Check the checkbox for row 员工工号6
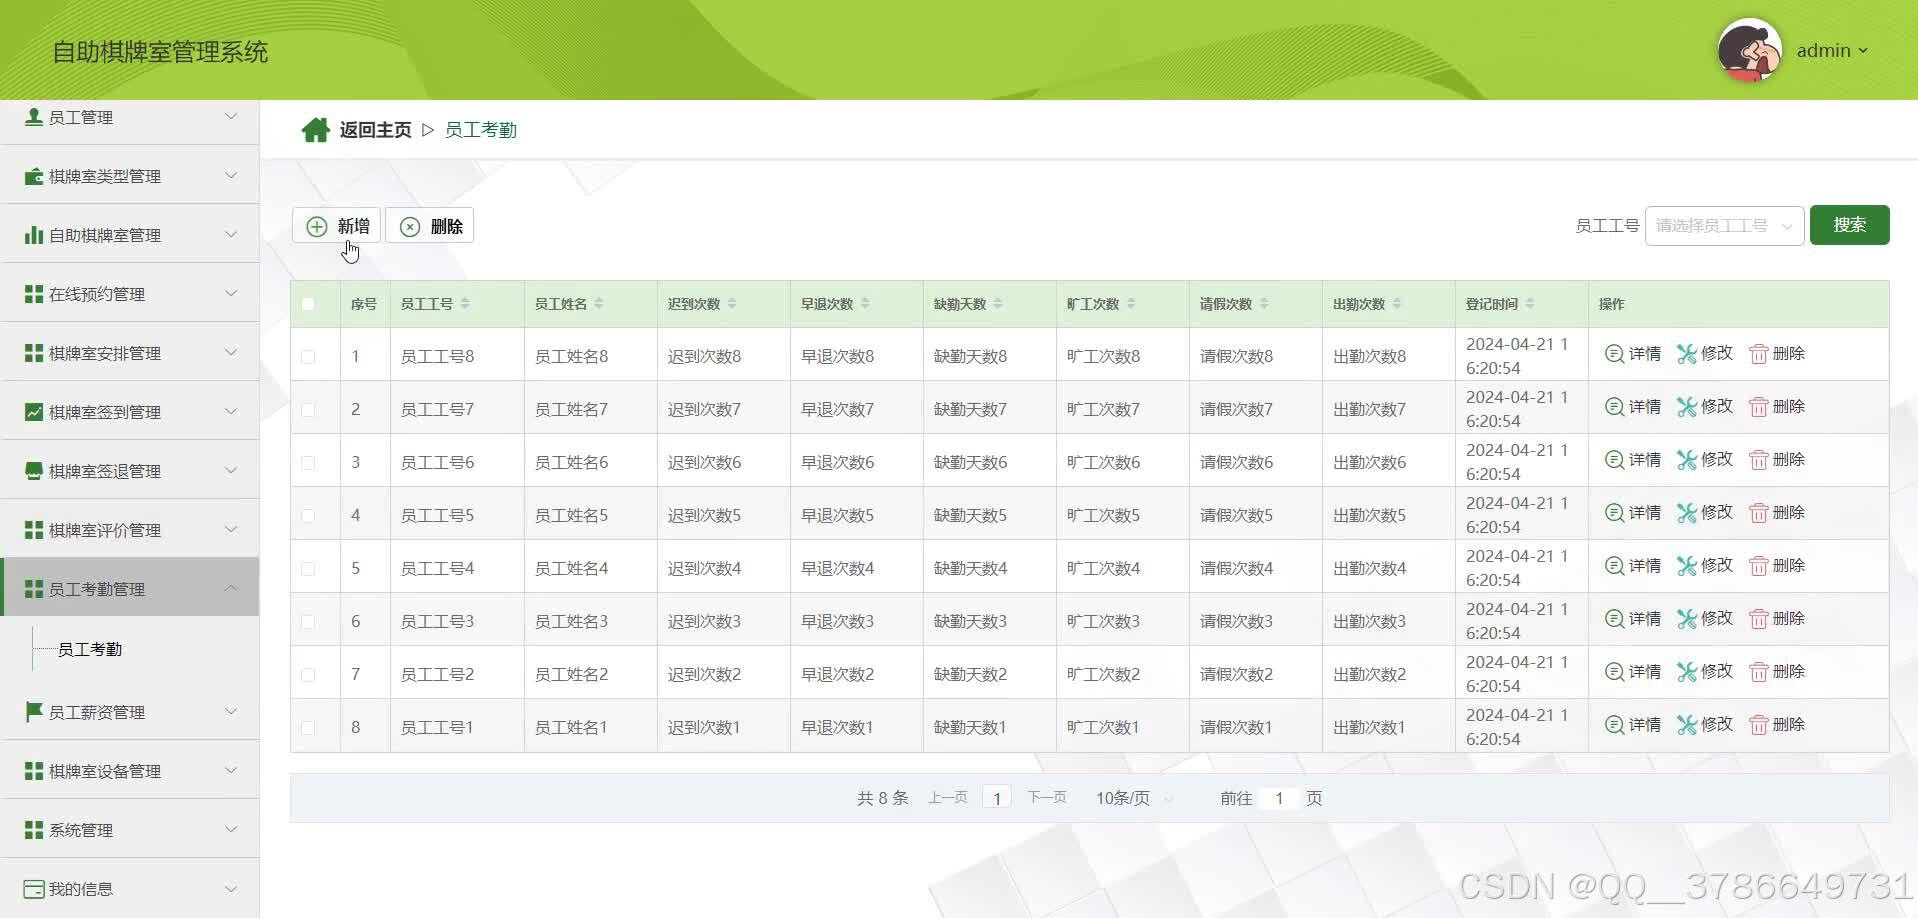This screenshot has height=918, width=1918. (308, 463)
